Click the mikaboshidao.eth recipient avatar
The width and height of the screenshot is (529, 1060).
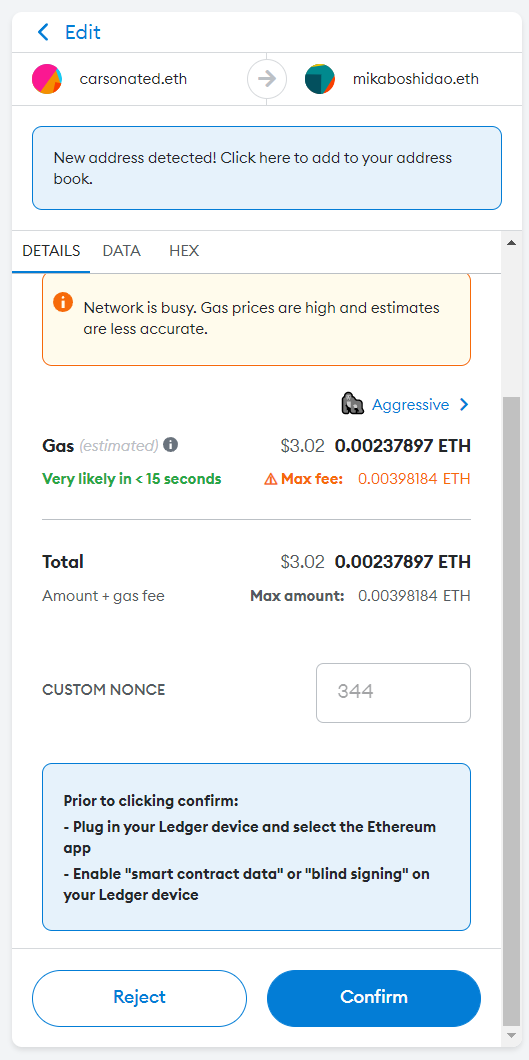[320, 79]
